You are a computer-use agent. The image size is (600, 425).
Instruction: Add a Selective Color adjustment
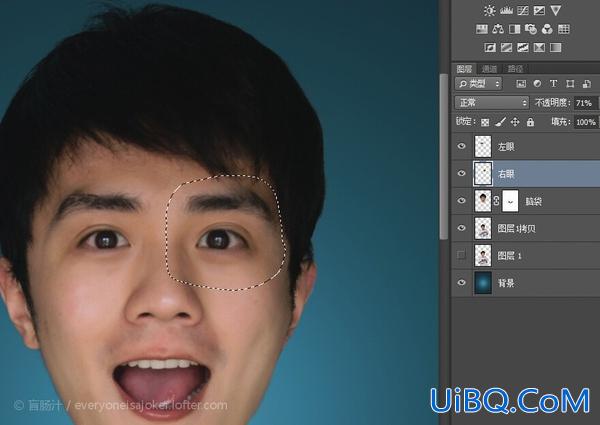539,47
